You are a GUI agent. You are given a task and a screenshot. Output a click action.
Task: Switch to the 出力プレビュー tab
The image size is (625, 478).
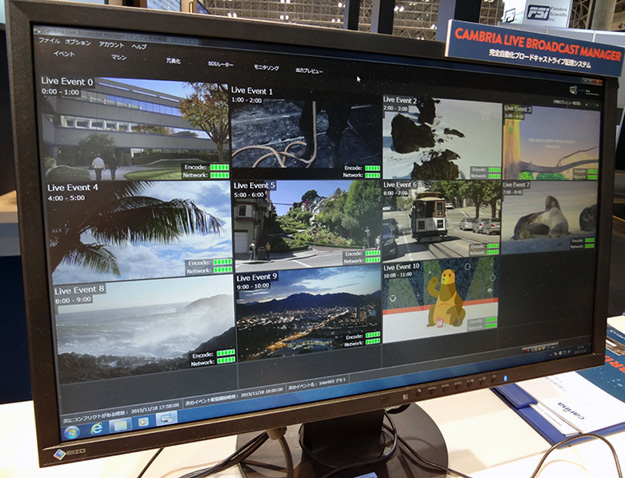tap(309, 71)
